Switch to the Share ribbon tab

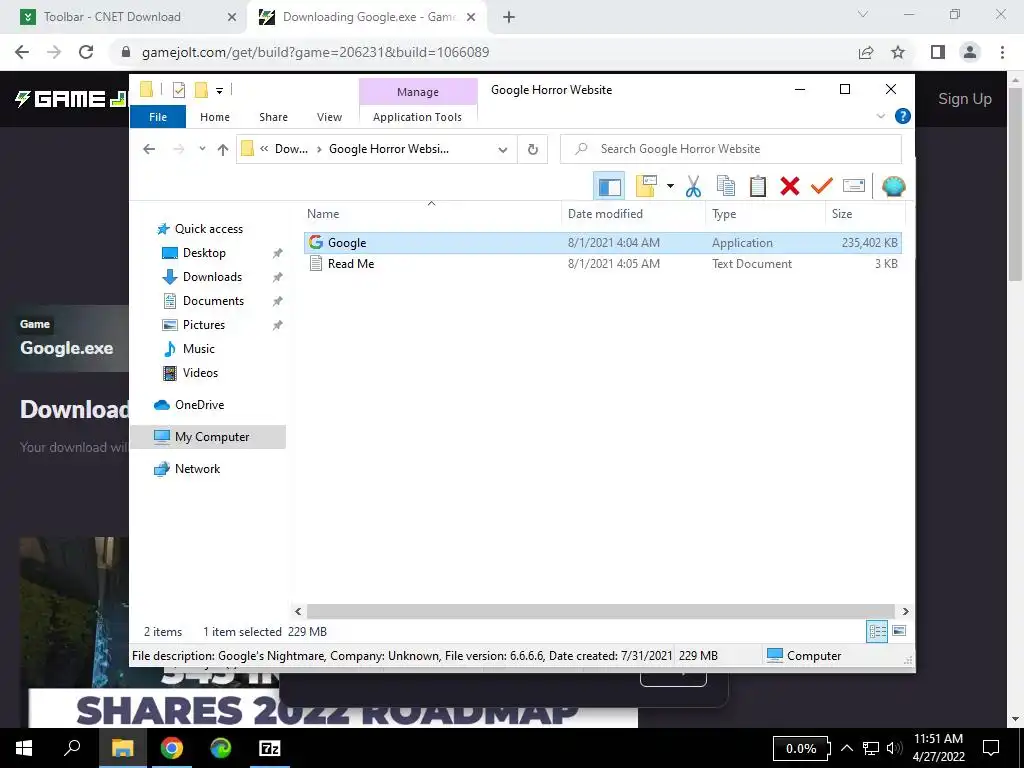[x=273, y=117]
